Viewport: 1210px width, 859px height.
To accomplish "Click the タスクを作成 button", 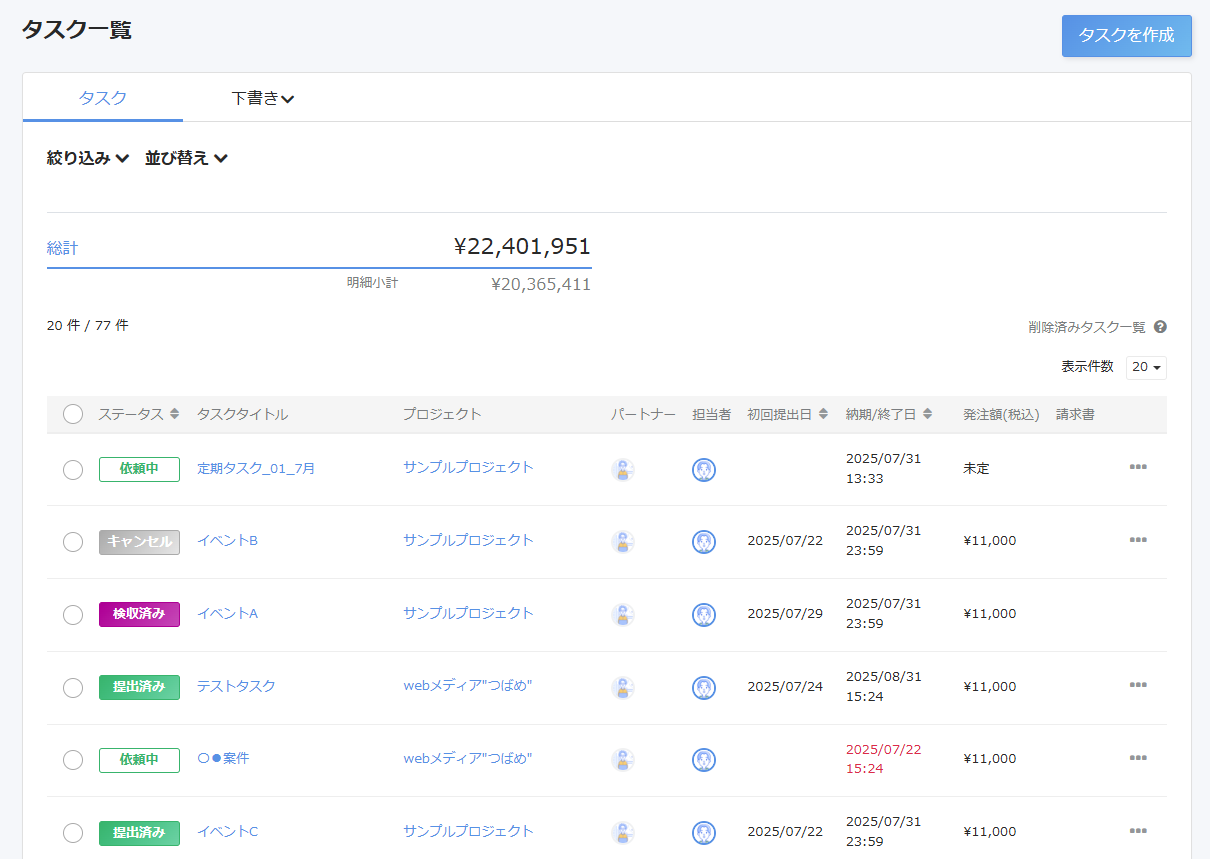I will pos(1127,36).
